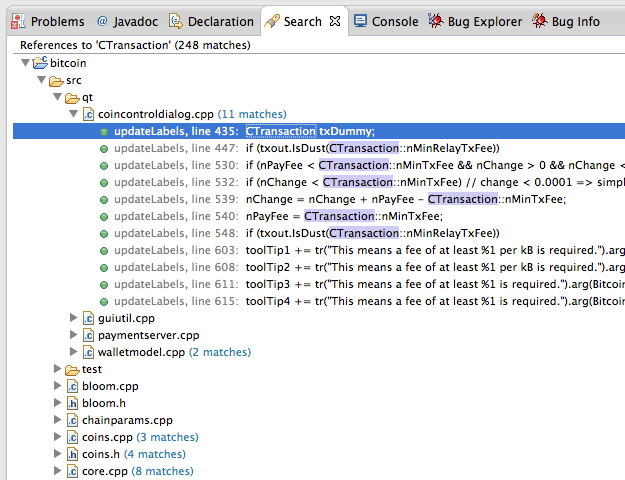Click the coins.h header file icon
The height and width of the screenshot is (480, 625).
pyautogui.click(x=72, y=454)
